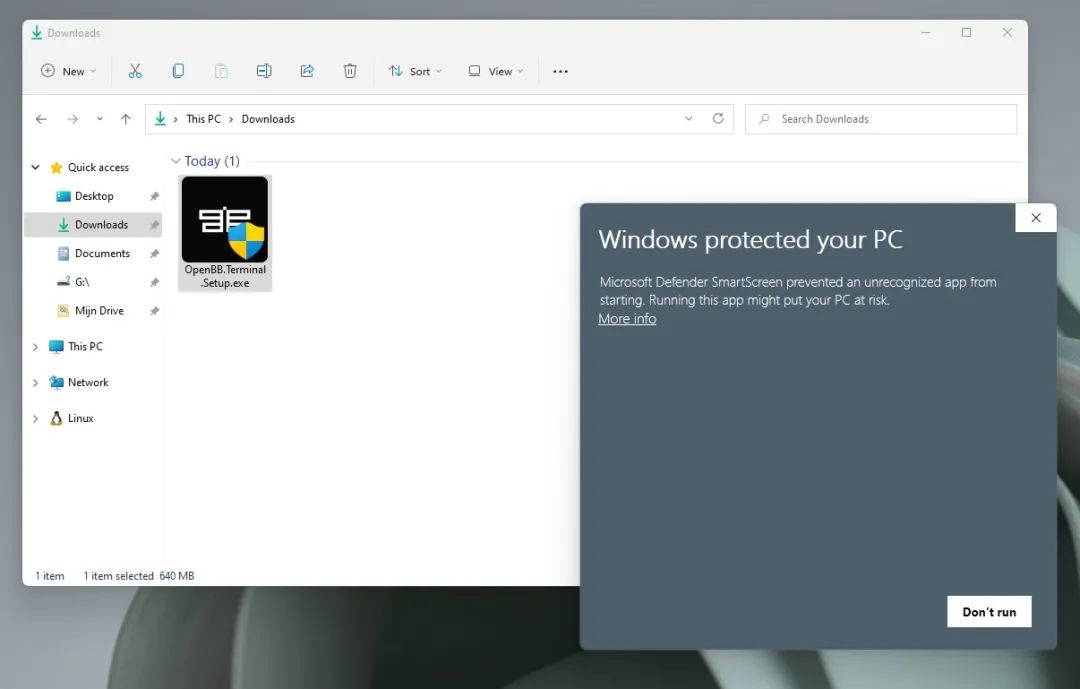
Task: Click the Downloads window title icon
Action: [37, 33]
